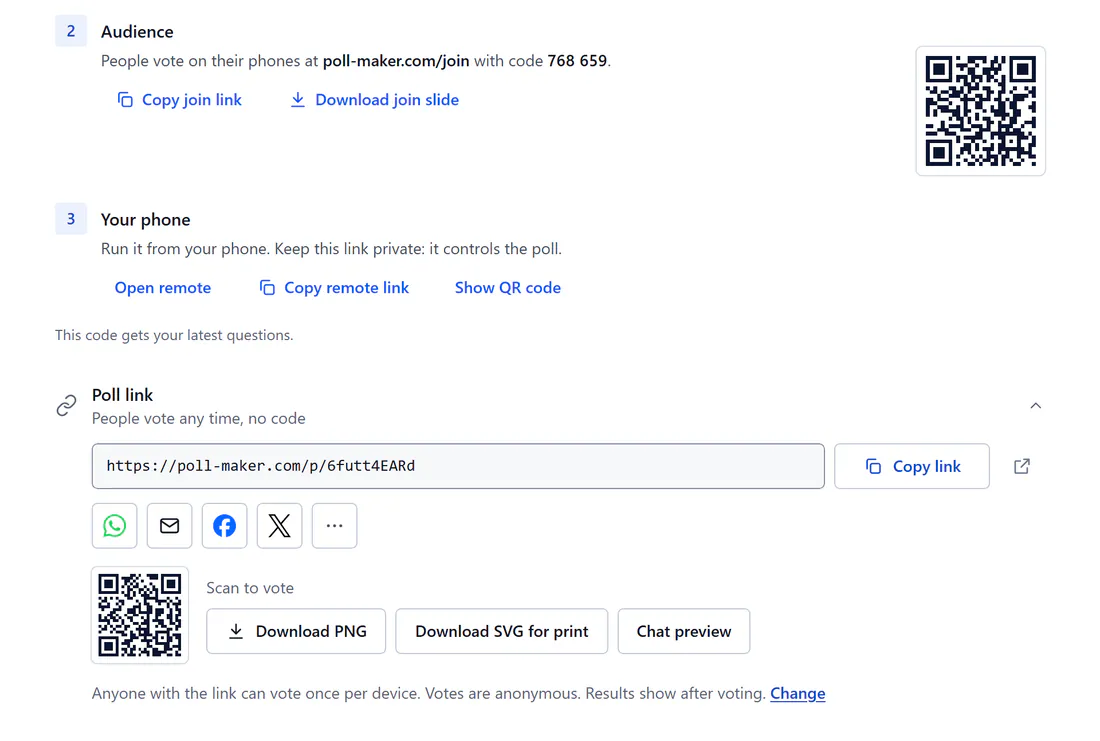The width and height of the screenshot is (1100, 741).
Task: Click the Poll link heading
Action: (122, 395)
